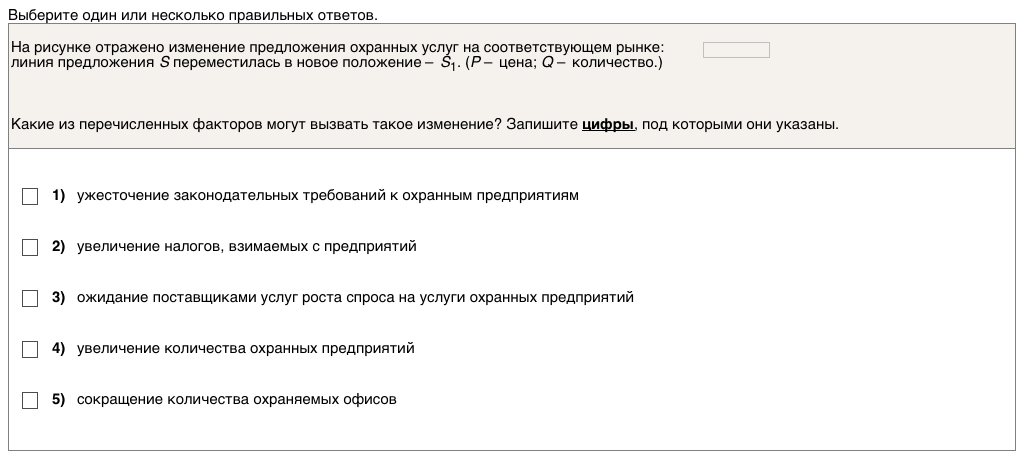
Task: Mark checkbox 5 about fewer guarded offices
Action: [x=30, y=400]
